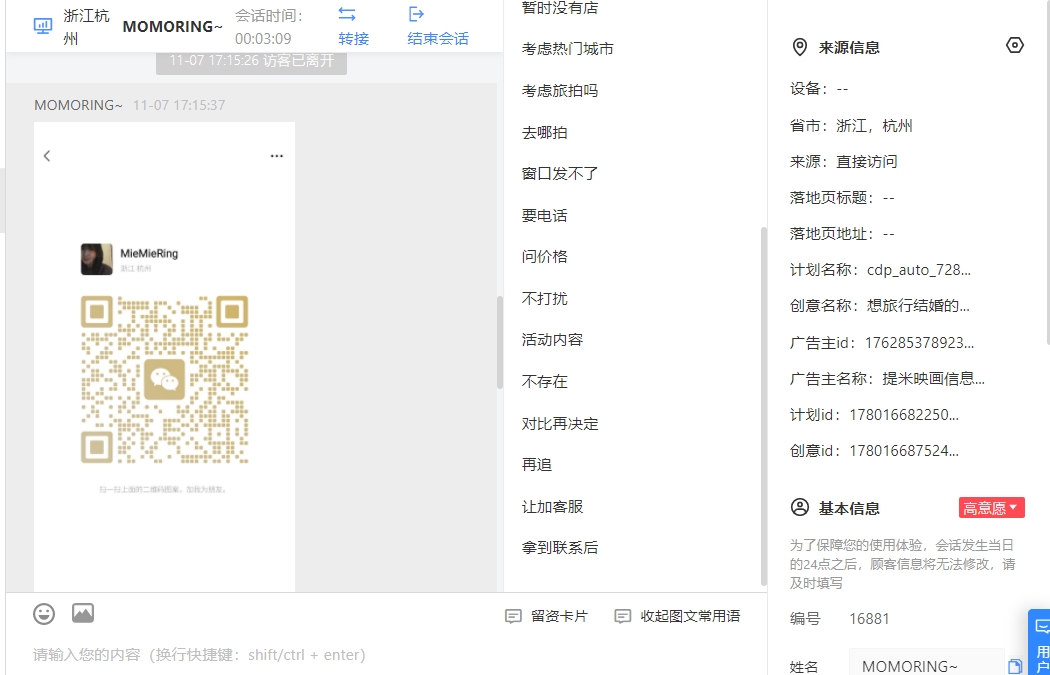The width and height of the screenshot is (1050, 675).
Task: Click the 广告主id row
Action: tap(882, 343)
